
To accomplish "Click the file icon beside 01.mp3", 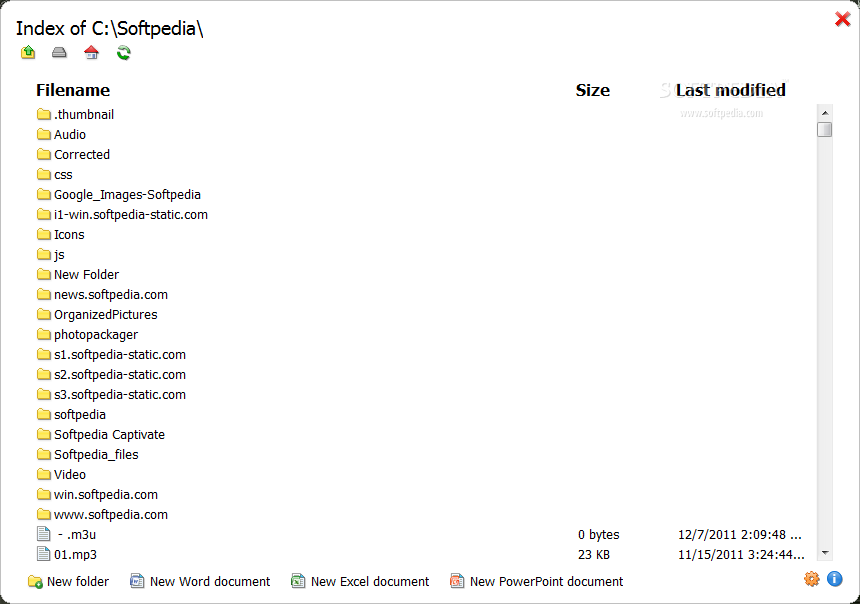I will point(43,555).
